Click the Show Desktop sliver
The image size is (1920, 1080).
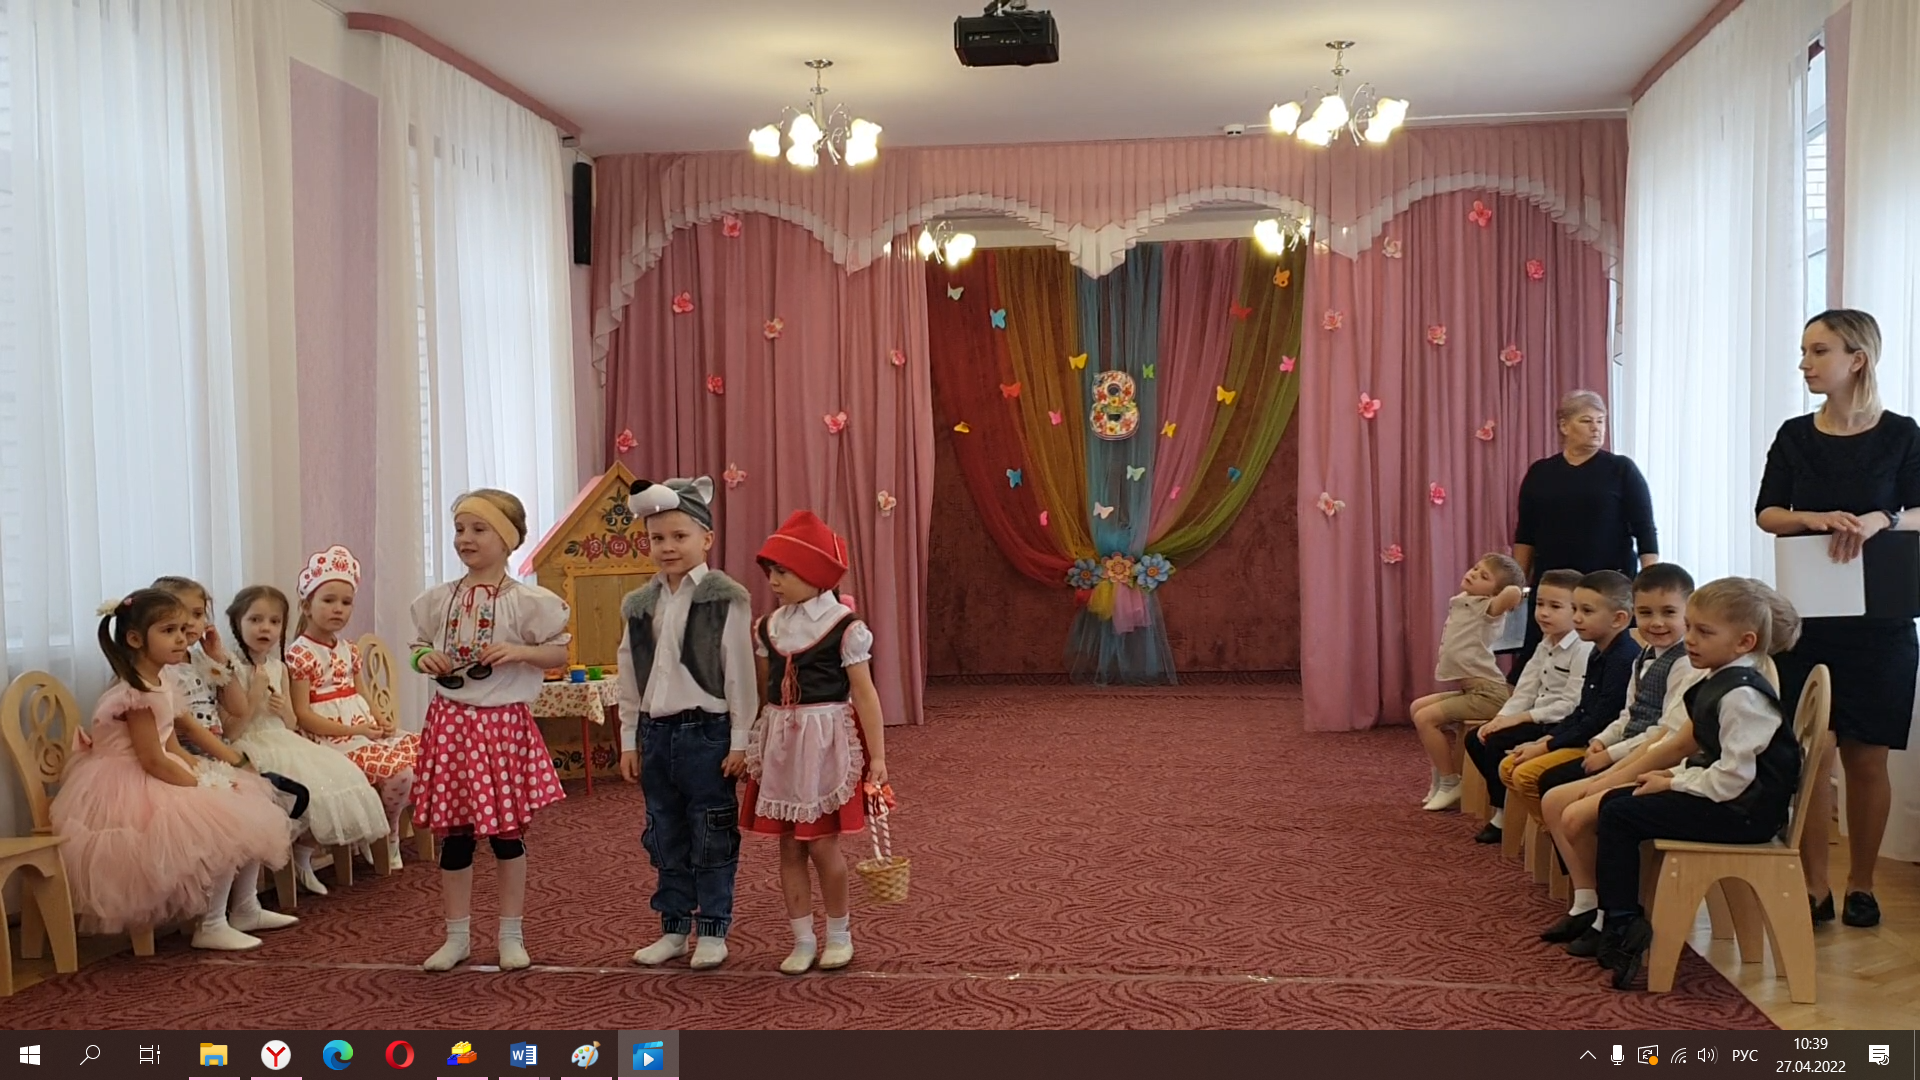(x=1915, y=1055)
